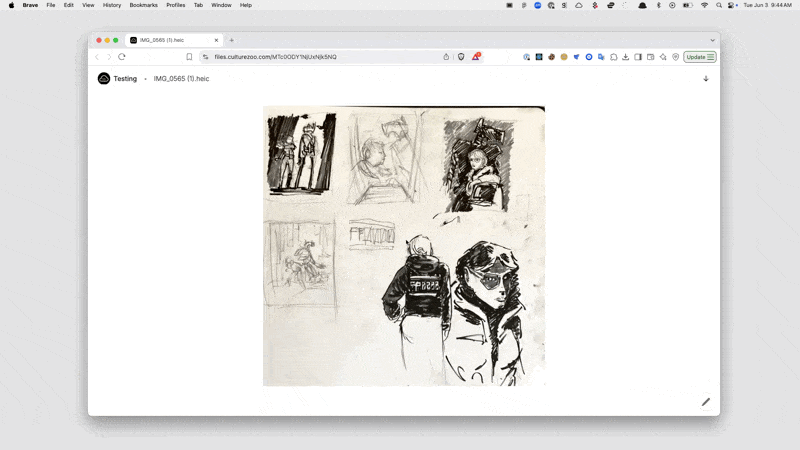800x450 pixels.
Task: Open the History menu
Action: click(112, 5)
